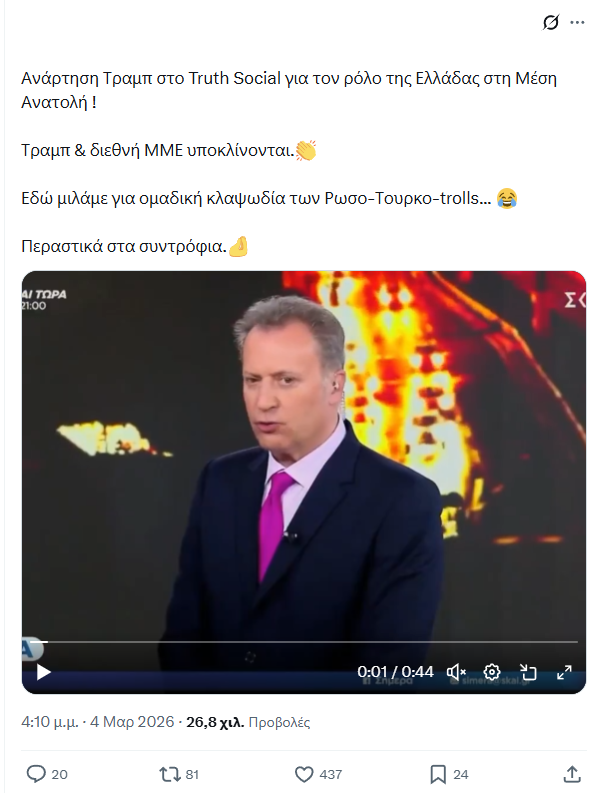Click the 81 reposts count
Viewport: 599px width, 793px height.
tap(192, 774)
